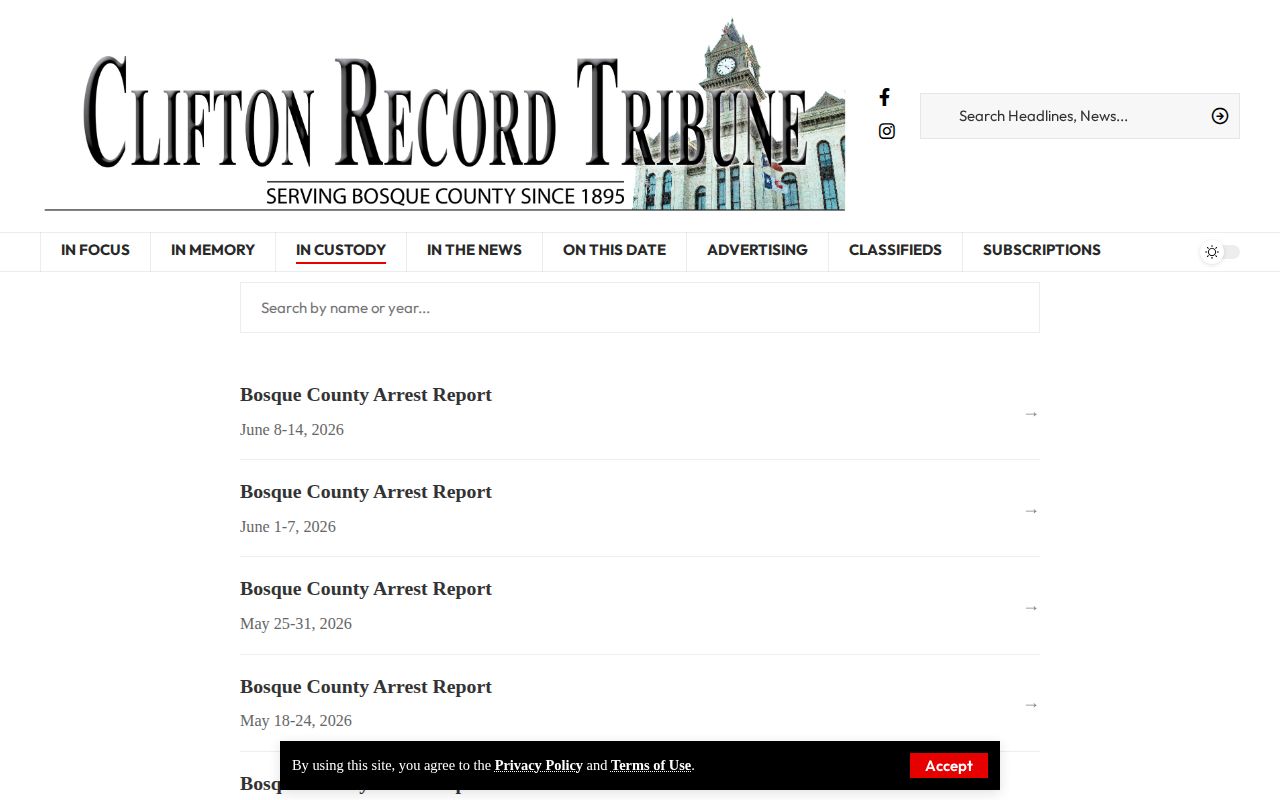1280x800 pixels.
Task: Click the Clifton Record Tribune logo
Action: point(445,115)
